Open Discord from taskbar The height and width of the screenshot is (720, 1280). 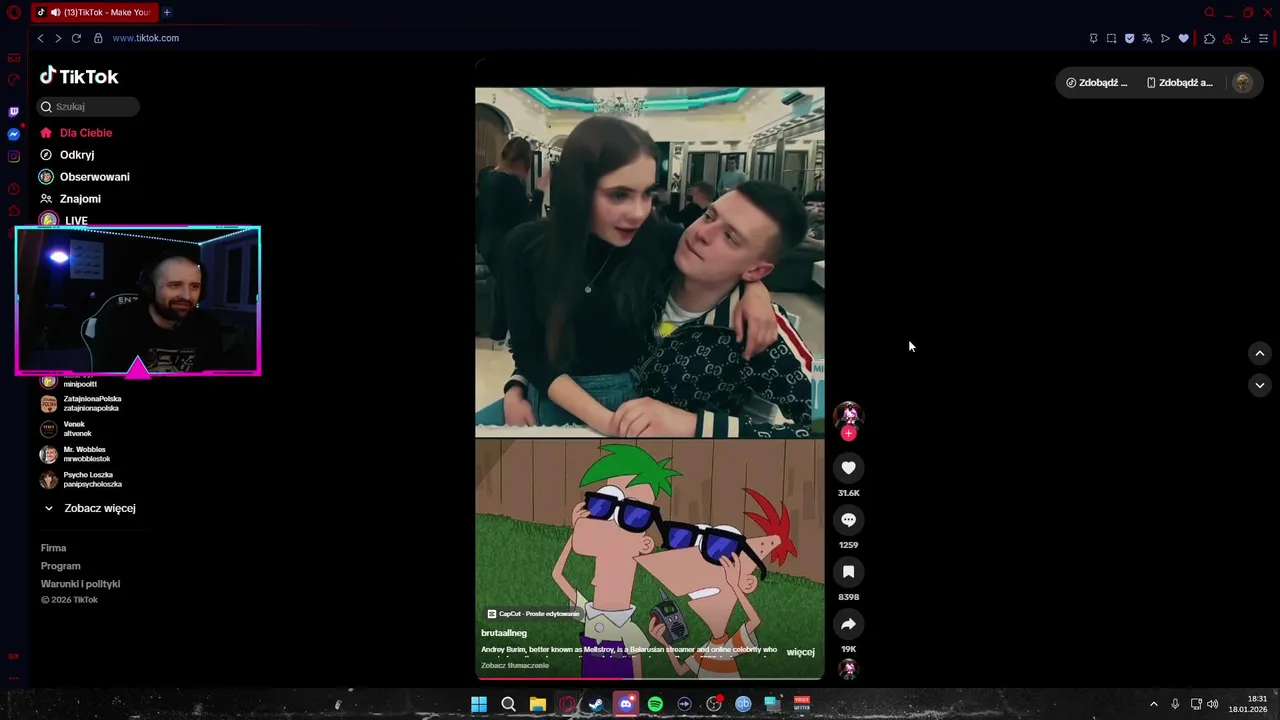pyautogui.click(x=625, y=704)
